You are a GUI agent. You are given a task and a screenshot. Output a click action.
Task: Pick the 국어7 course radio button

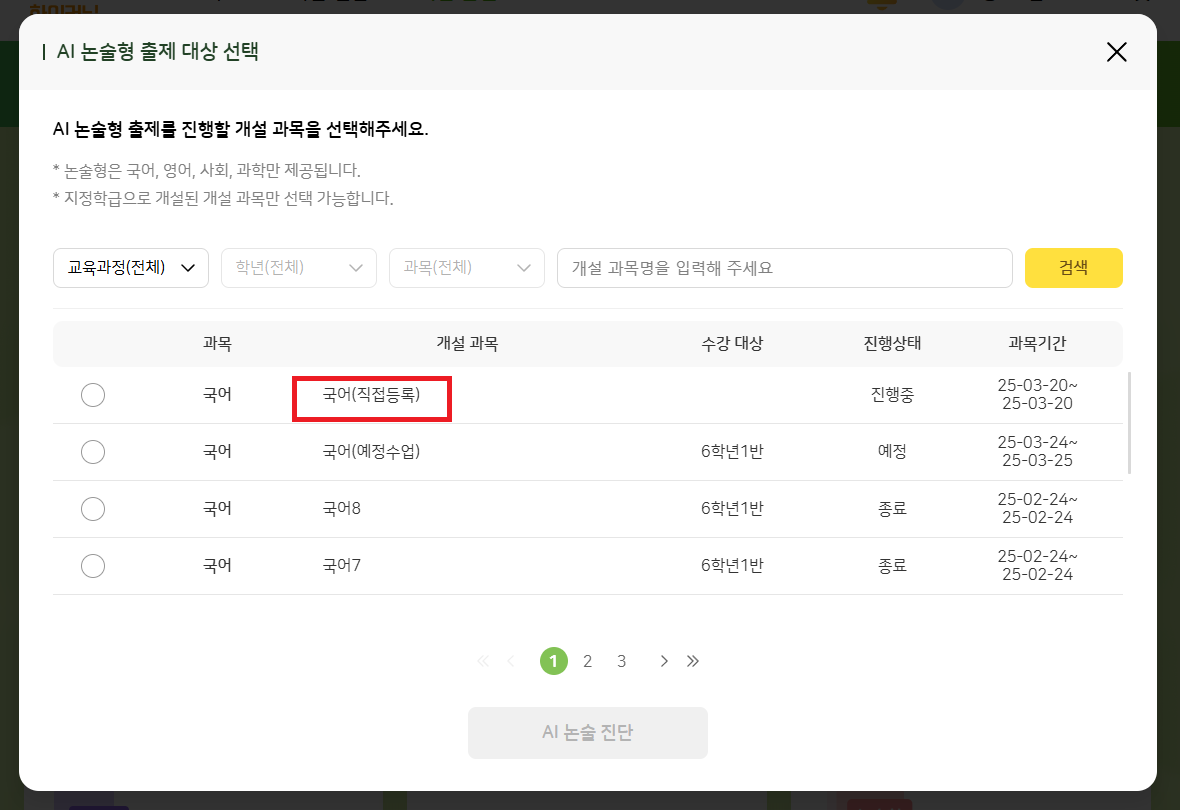(x=93, y=566)
